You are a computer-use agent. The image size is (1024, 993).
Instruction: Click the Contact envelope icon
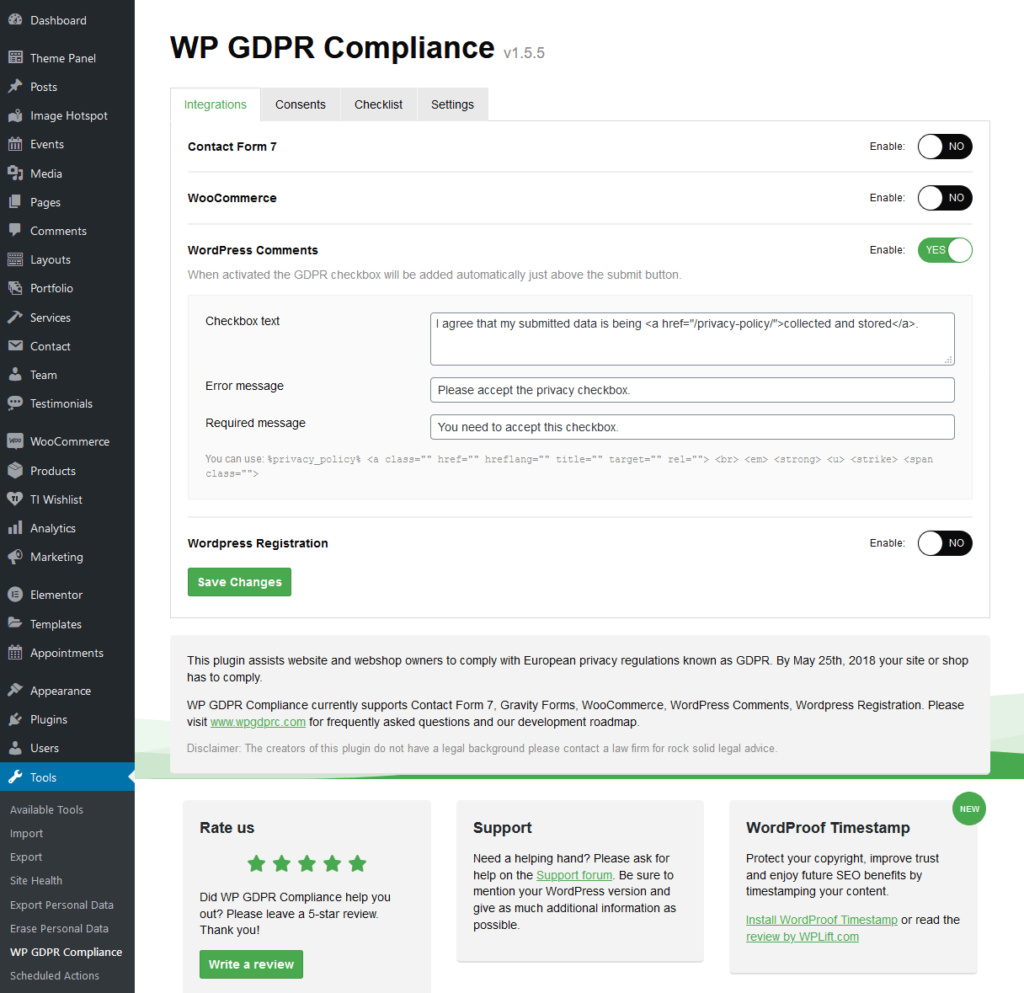(15, 346)
